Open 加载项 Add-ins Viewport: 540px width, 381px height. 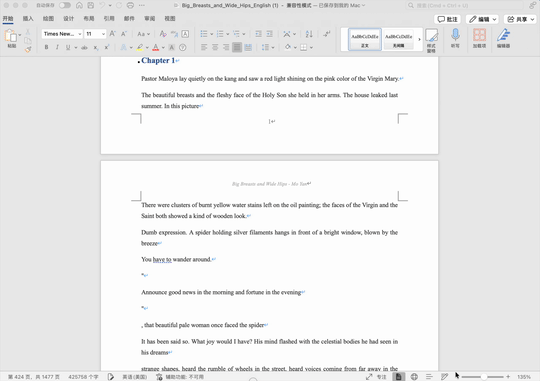tap(479, 38)
